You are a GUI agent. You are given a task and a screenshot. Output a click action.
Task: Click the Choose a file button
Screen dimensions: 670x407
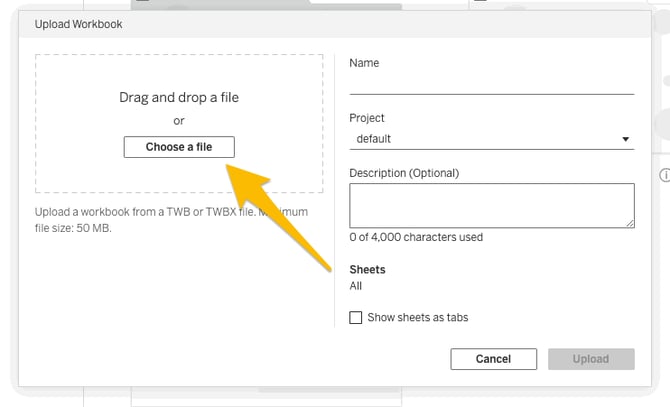coord(179,147)
